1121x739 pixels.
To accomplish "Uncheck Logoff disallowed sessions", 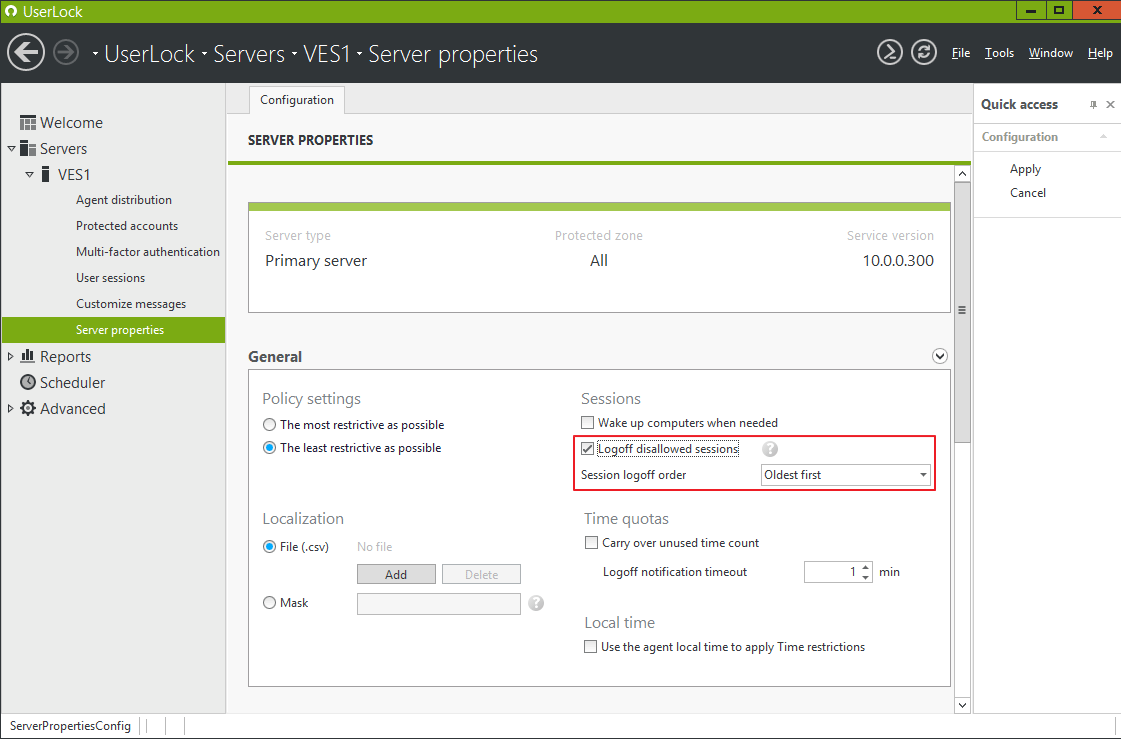I will coord(588,449).
